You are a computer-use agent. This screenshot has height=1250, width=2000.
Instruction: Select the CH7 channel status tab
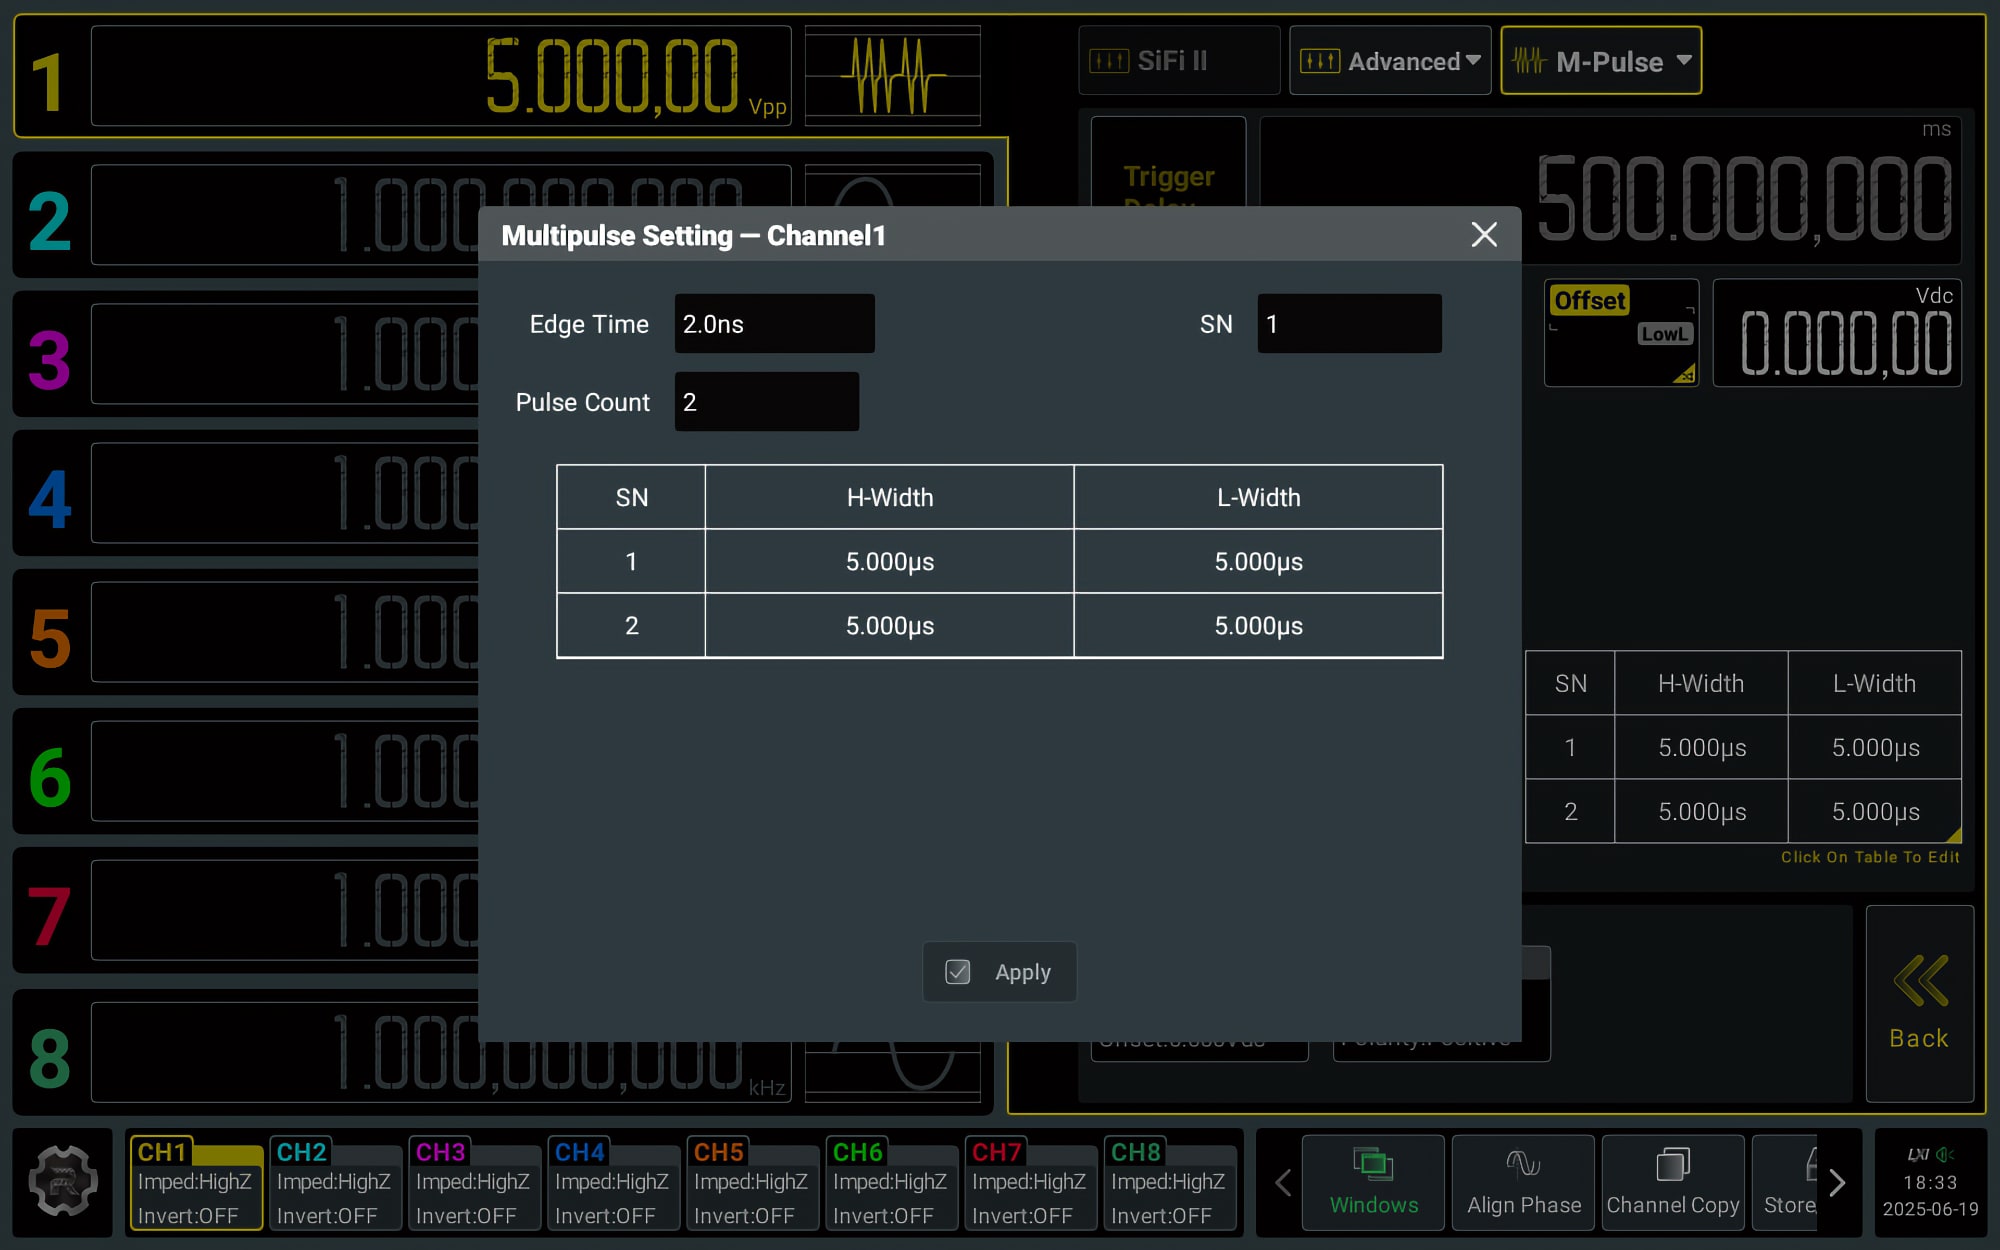pyautogui.click(x=1030, y=1183)
